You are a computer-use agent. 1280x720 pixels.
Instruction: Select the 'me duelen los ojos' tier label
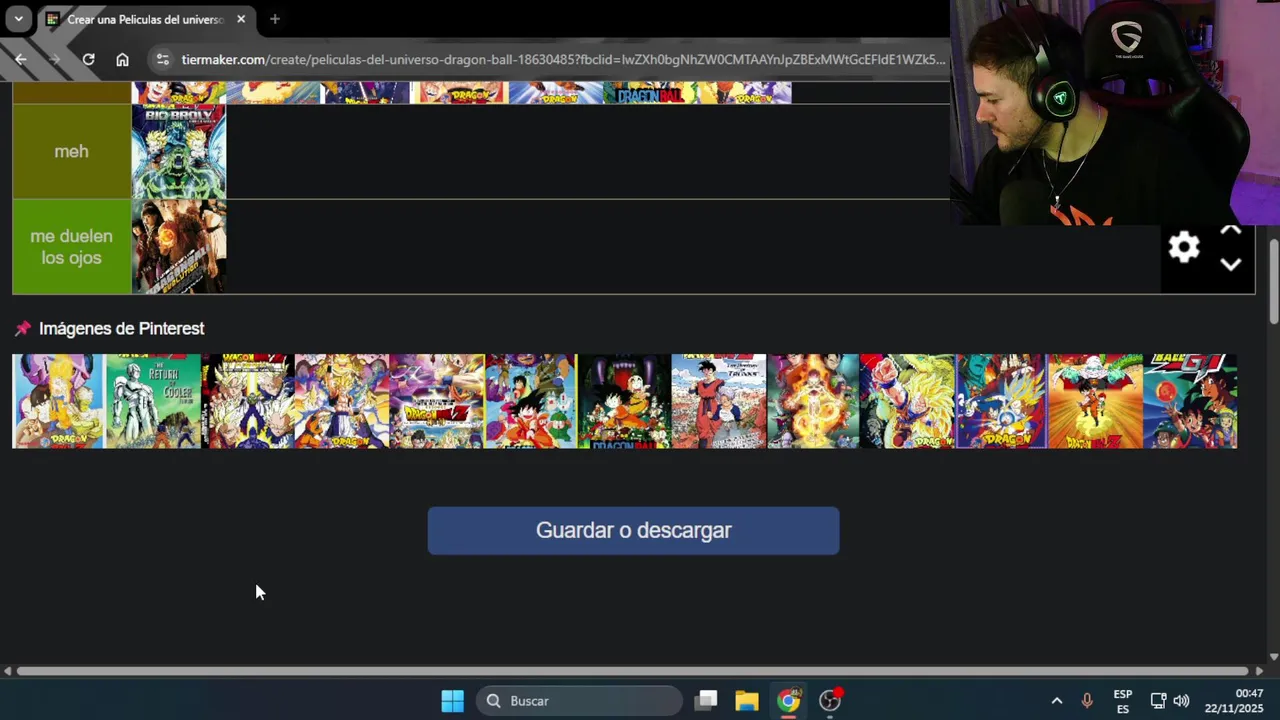[71, 247]
